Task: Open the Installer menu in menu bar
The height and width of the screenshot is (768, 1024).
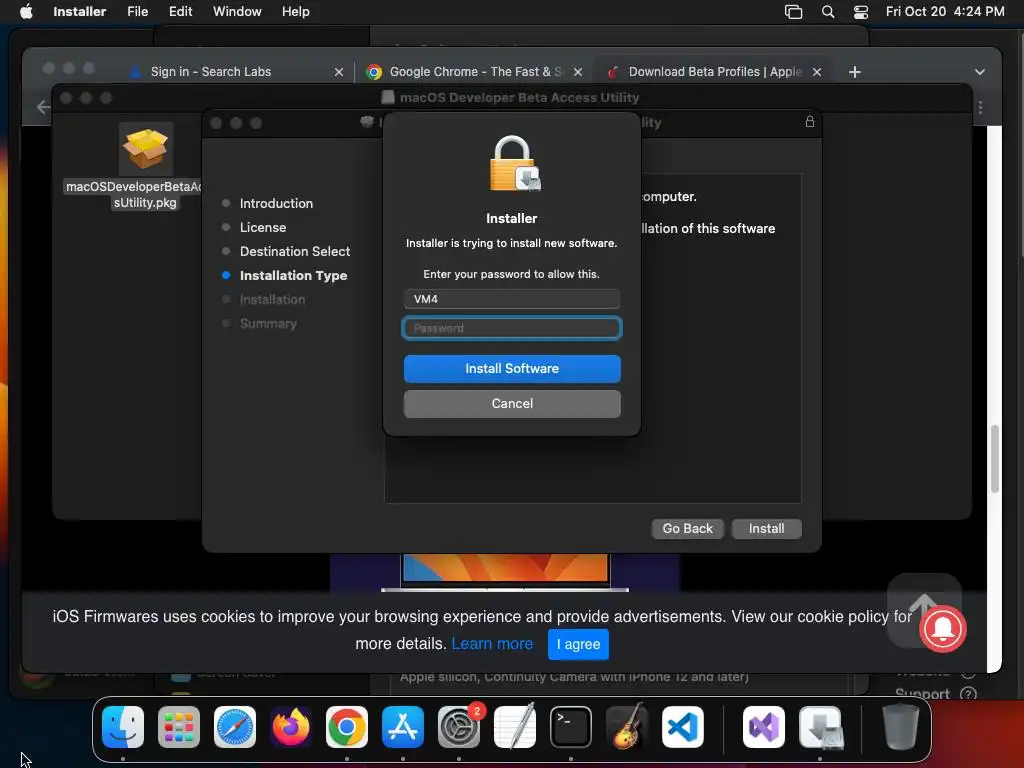Action: pyautogui.click(x=79, y=12)
